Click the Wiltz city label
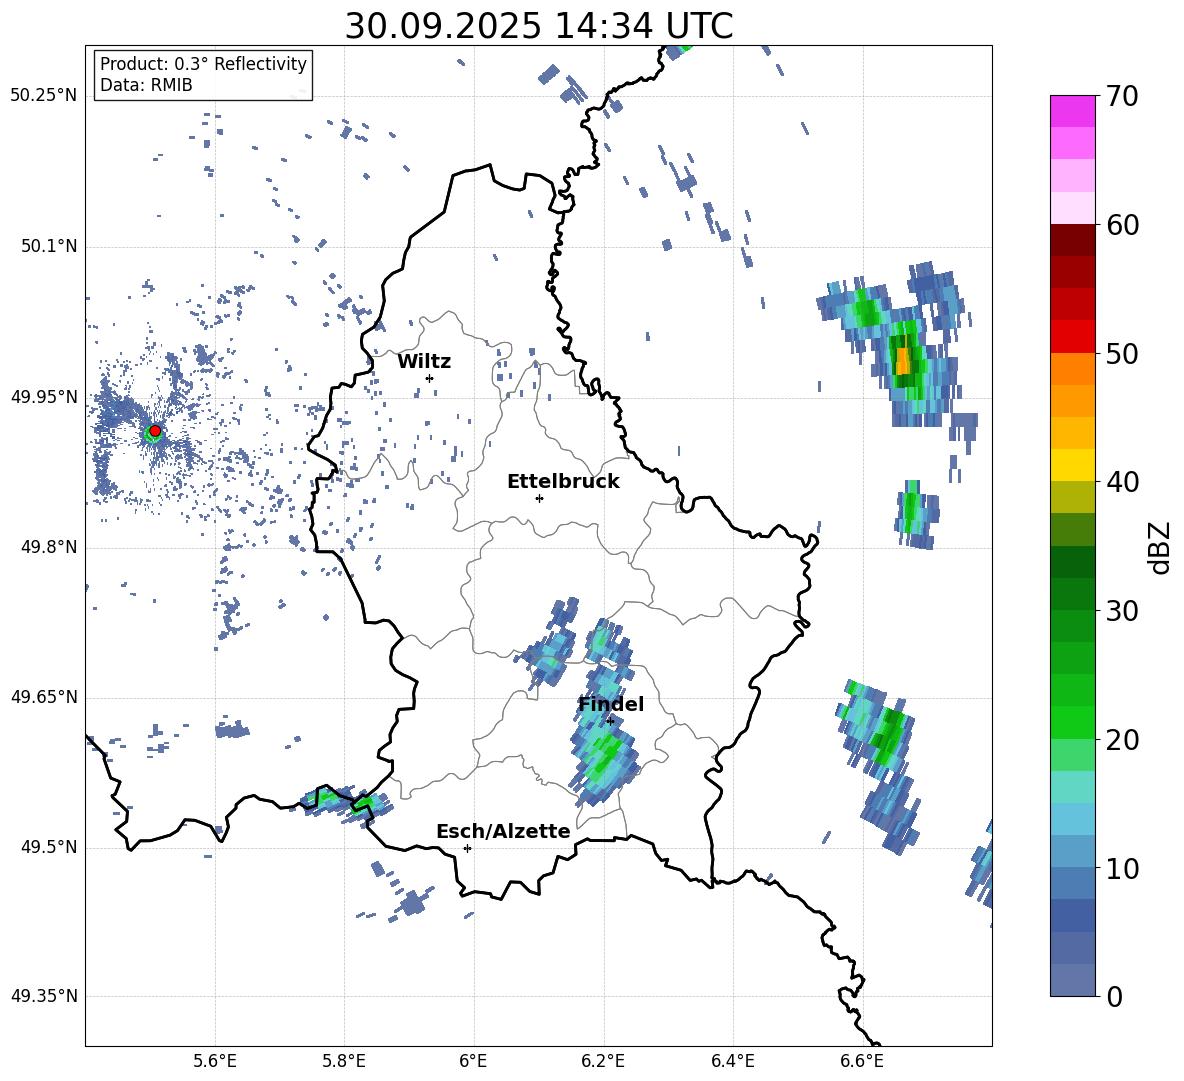Image resolution: width=1184 pixels, height=1081 pixels. click(424, 362)
